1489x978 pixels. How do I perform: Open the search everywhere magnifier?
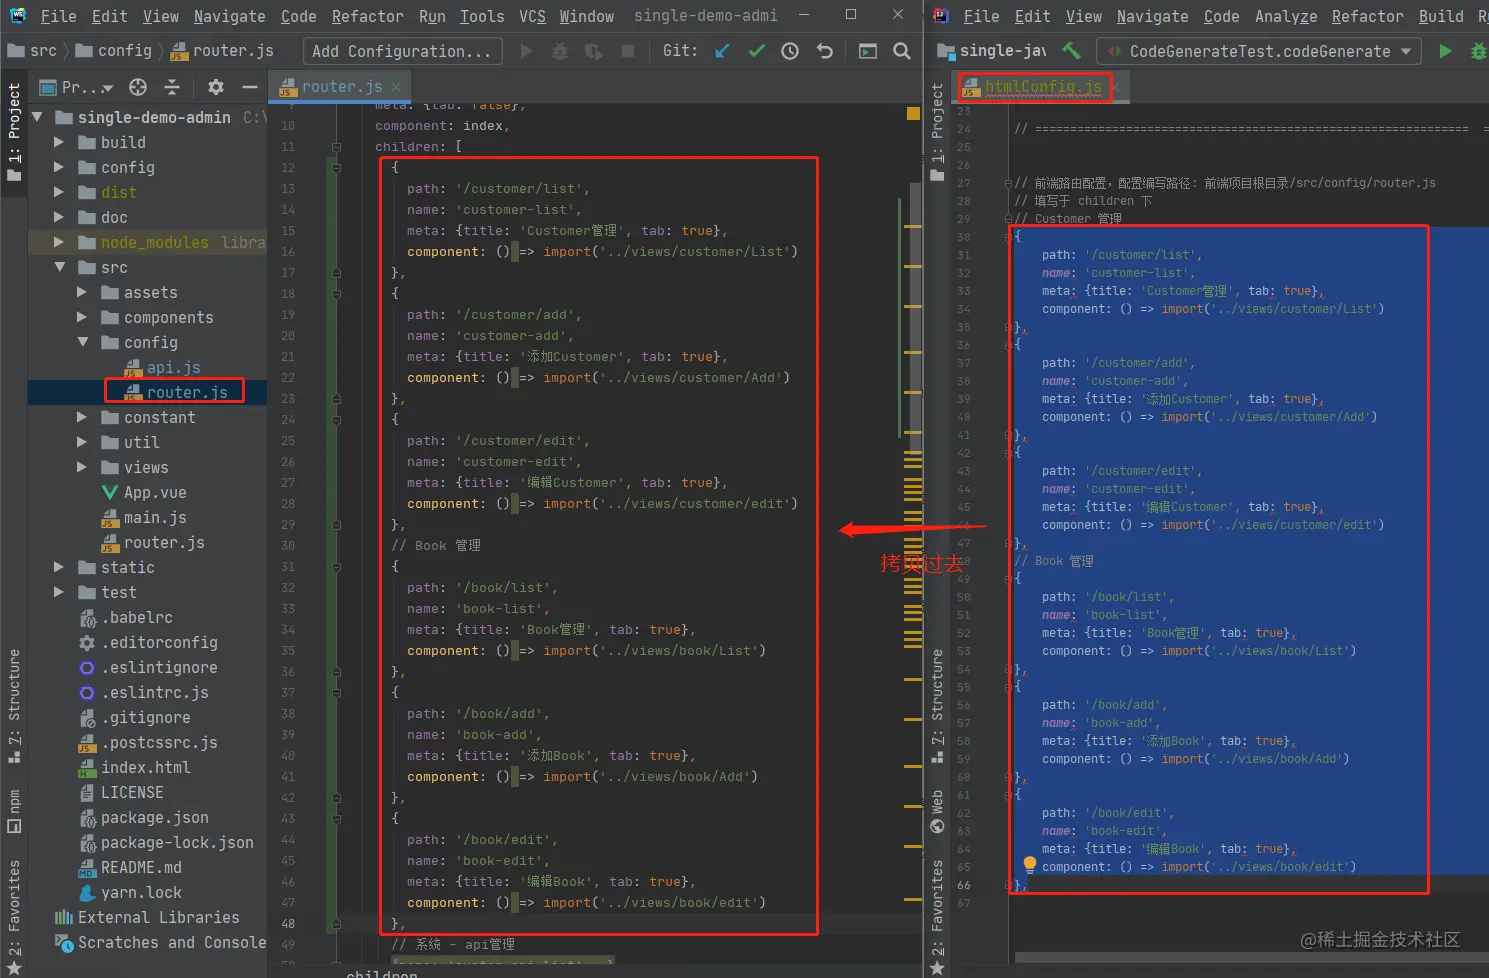pos(902,51)
